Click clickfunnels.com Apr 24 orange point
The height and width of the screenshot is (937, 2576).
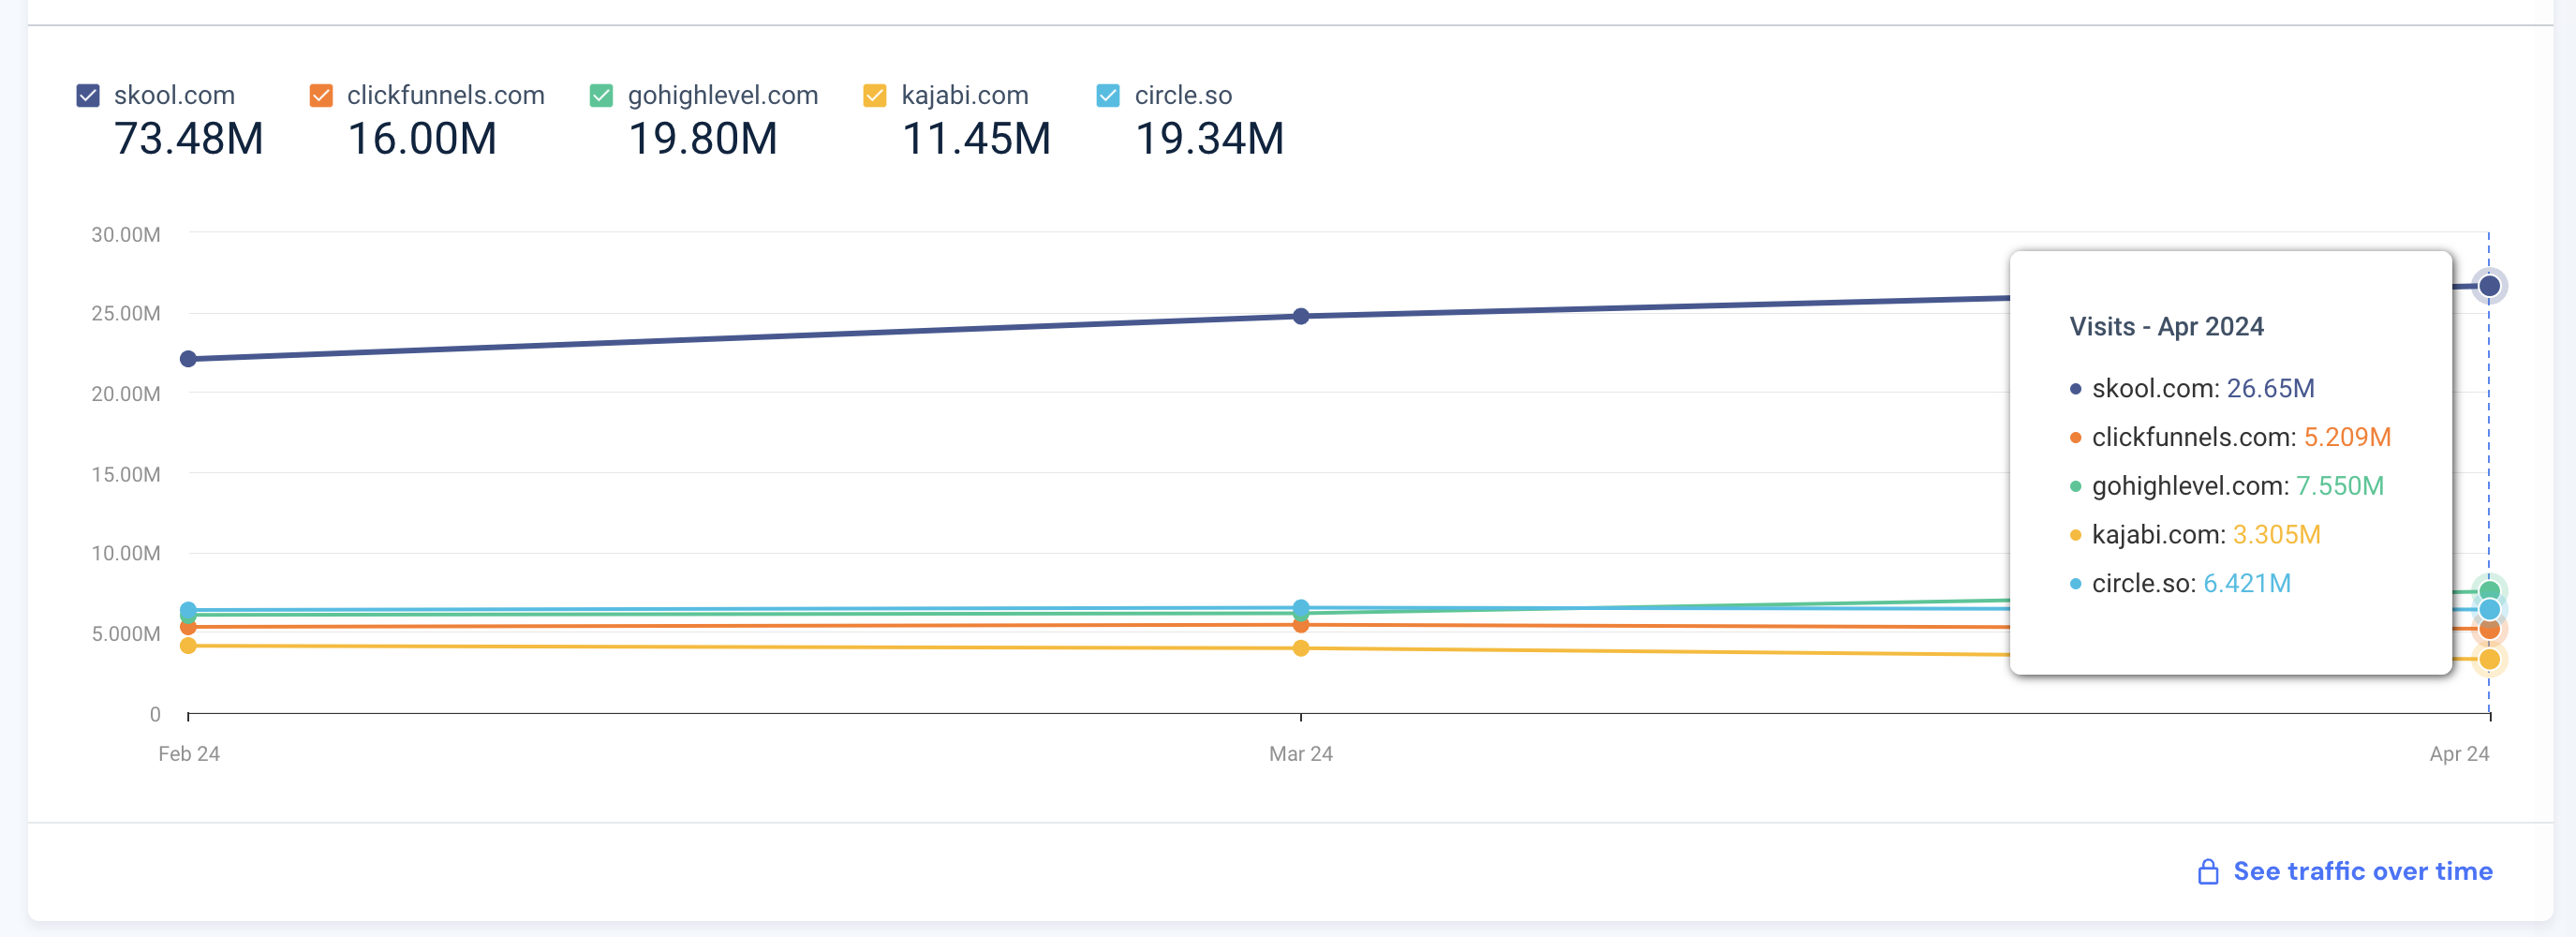[x=2489, y=630]
